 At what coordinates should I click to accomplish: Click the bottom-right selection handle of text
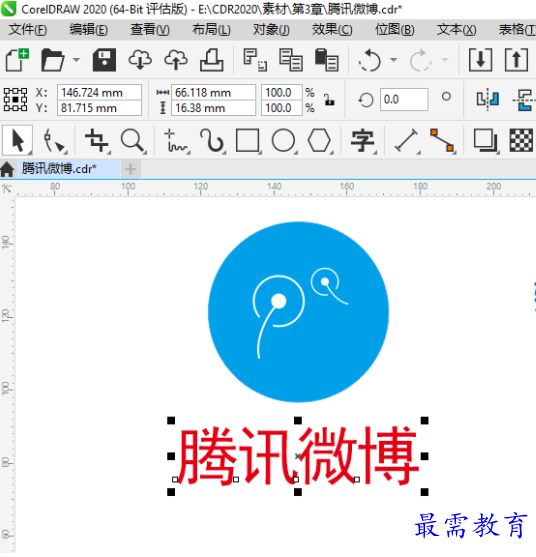(x=424, y=492)
